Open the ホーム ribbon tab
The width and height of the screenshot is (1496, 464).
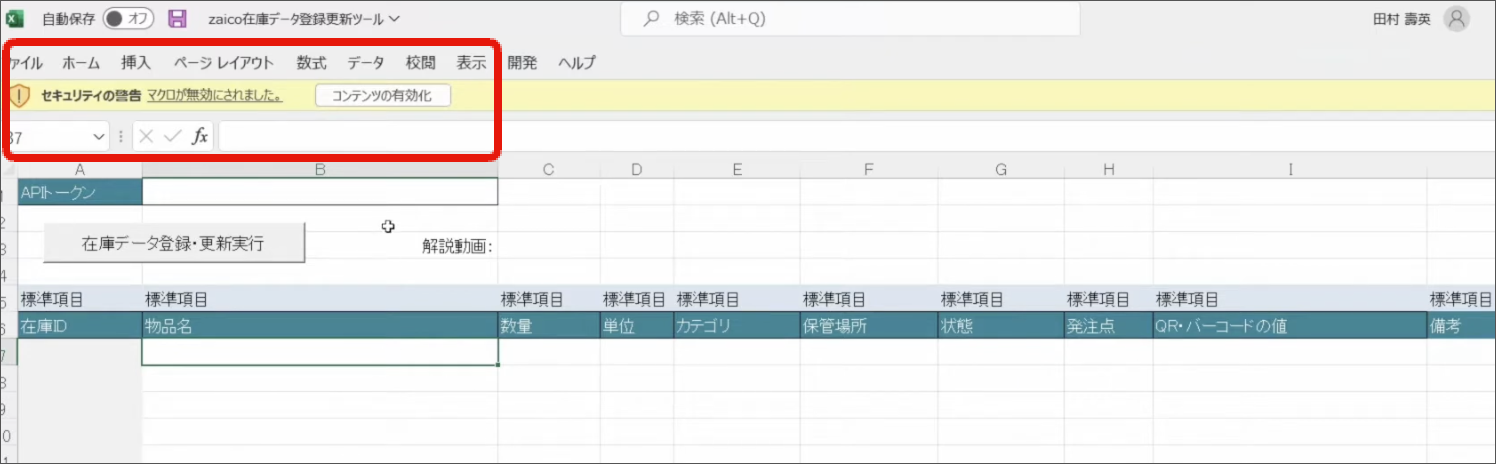point(81,63)
